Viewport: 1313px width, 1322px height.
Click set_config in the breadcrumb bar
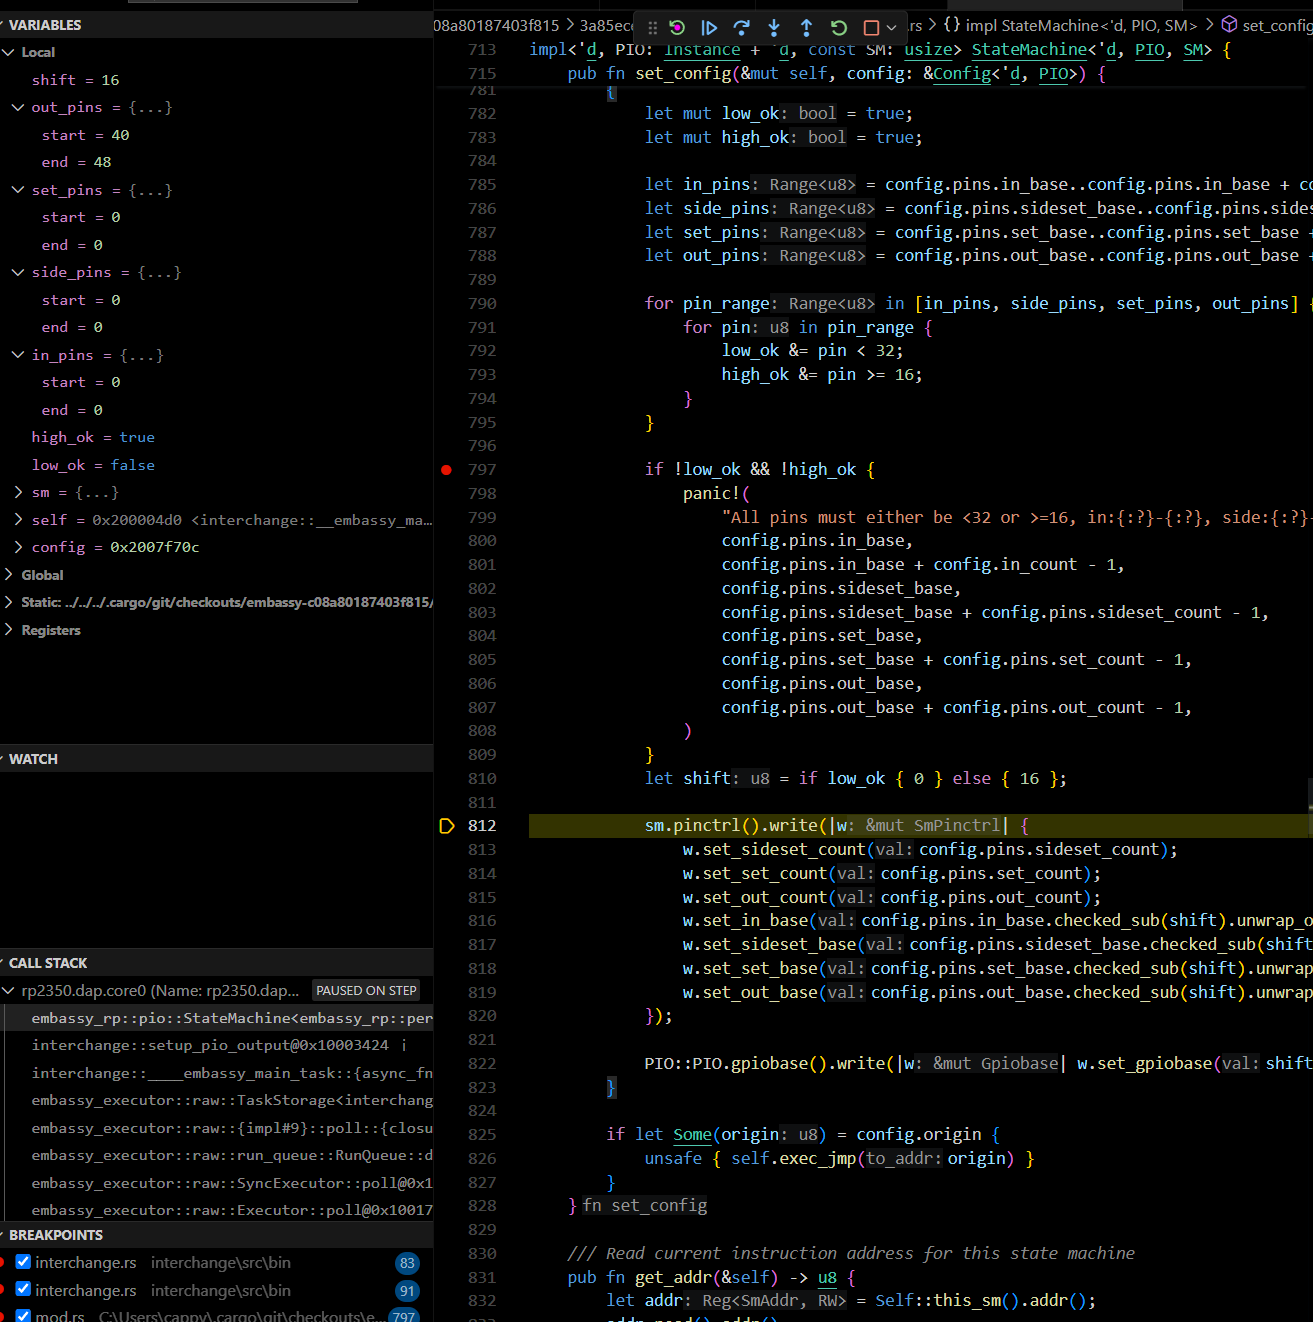(x=1276, y=25)
